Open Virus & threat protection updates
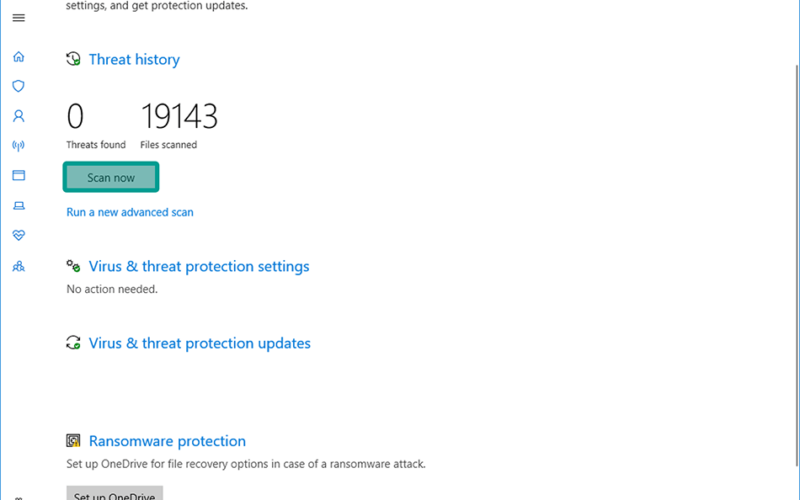This screenshot has height=500, width=800. coord(199,343)
